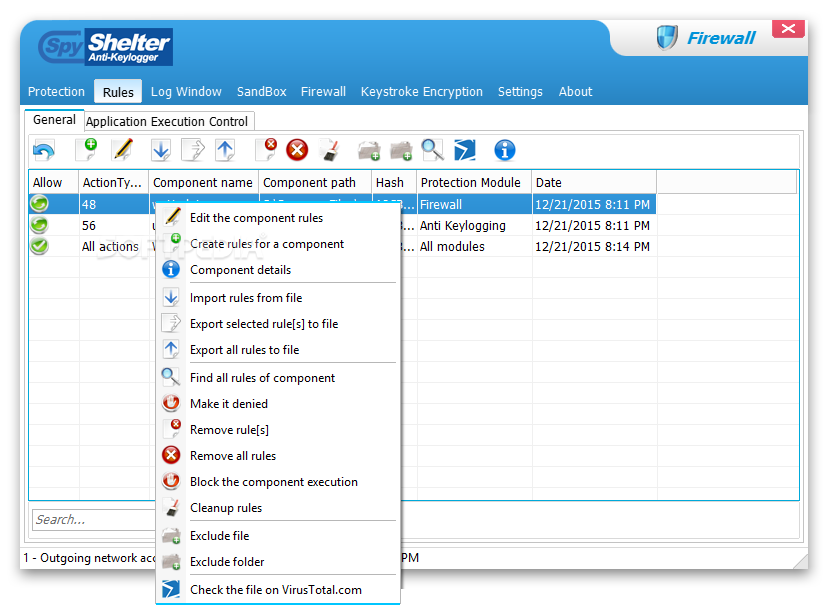
Task: Open the Log Window tab
Action: pyautogui.click(x=186, y=91)
